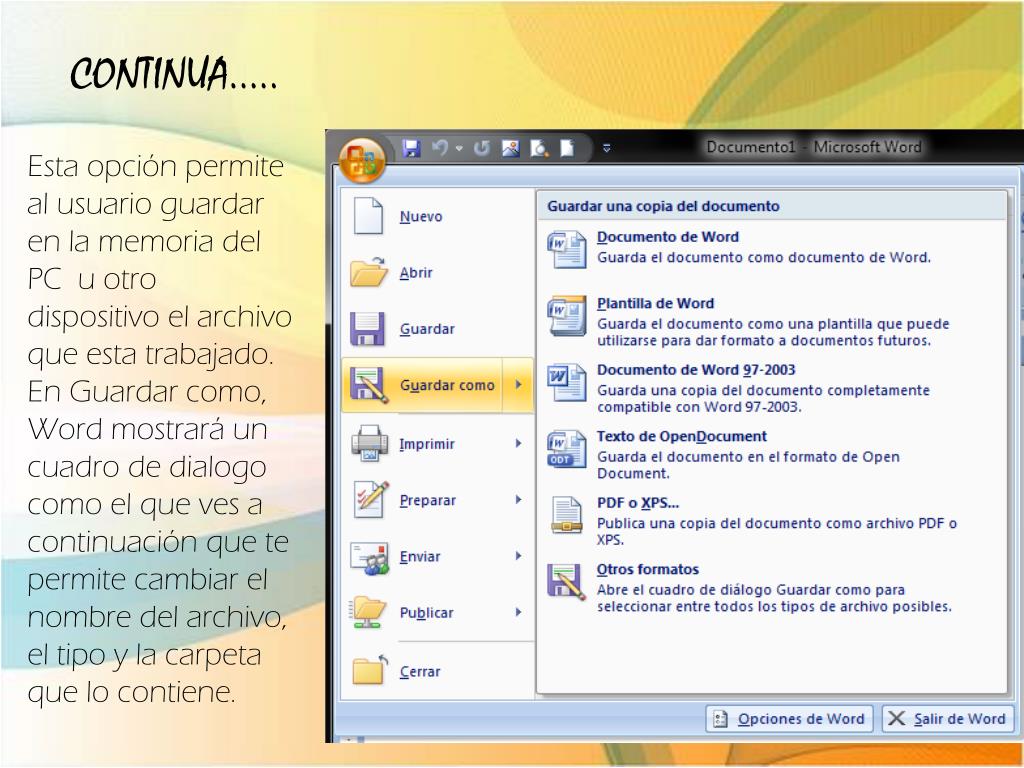Select Guardar como menu entry
This screenshot has width=1024, height=768.
pos(422,385)
